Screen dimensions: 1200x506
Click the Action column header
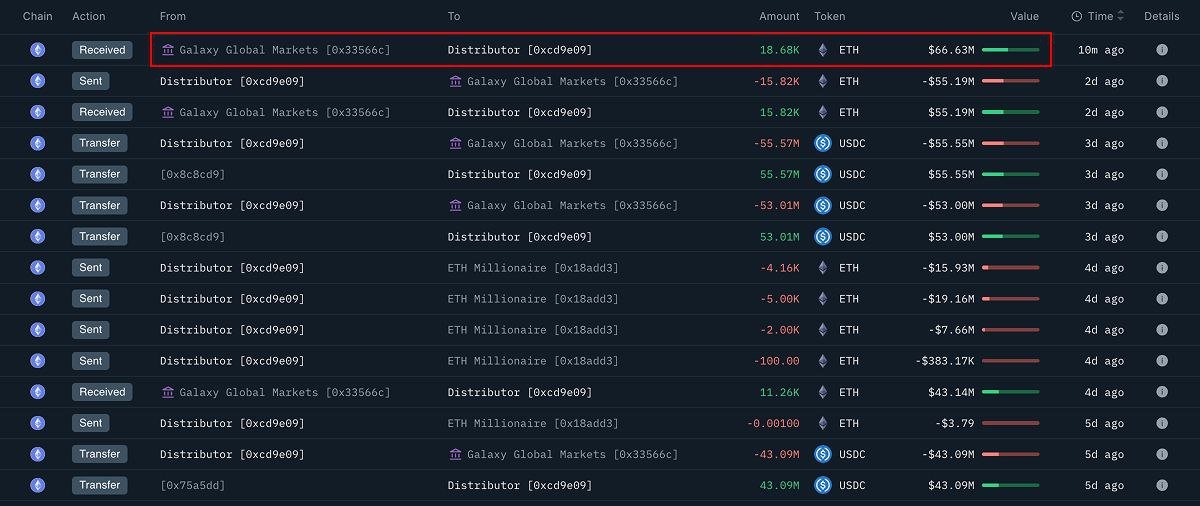coord(89,16)
